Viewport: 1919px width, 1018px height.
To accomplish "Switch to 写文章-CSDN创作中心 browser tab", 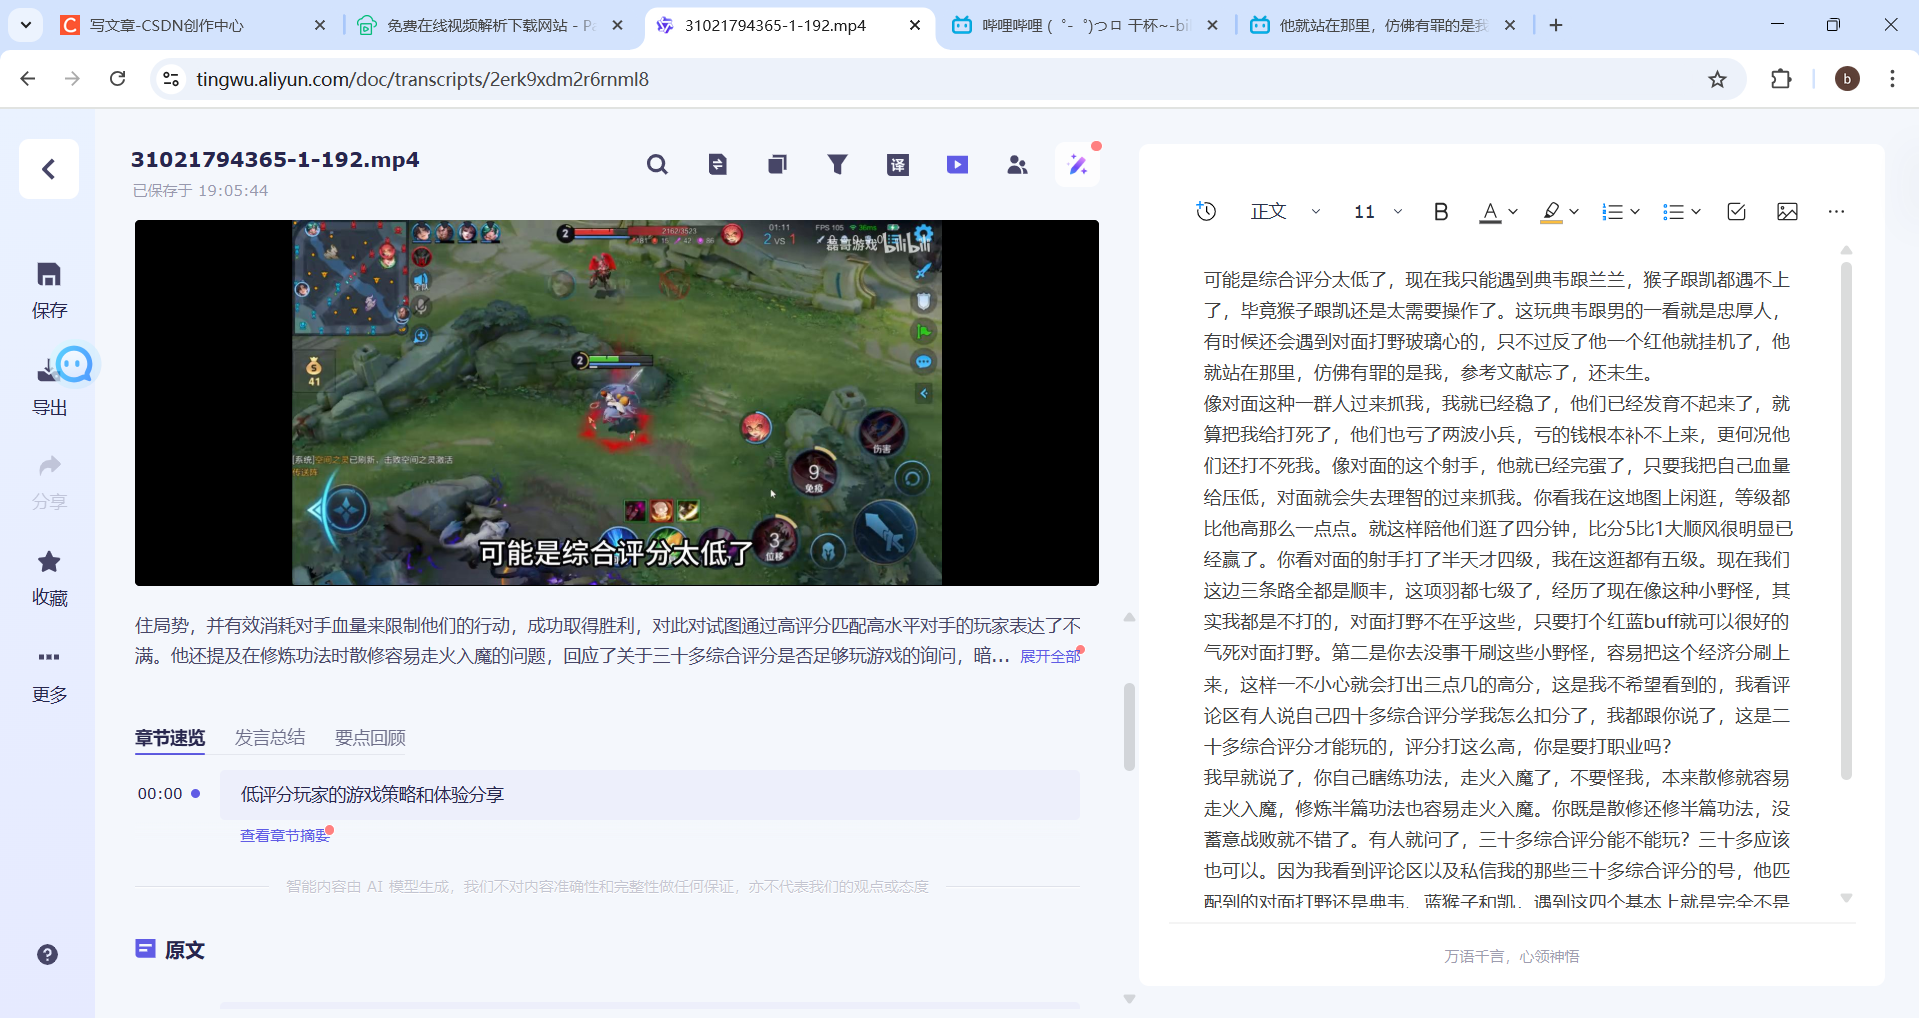I will tap(195, 25).
